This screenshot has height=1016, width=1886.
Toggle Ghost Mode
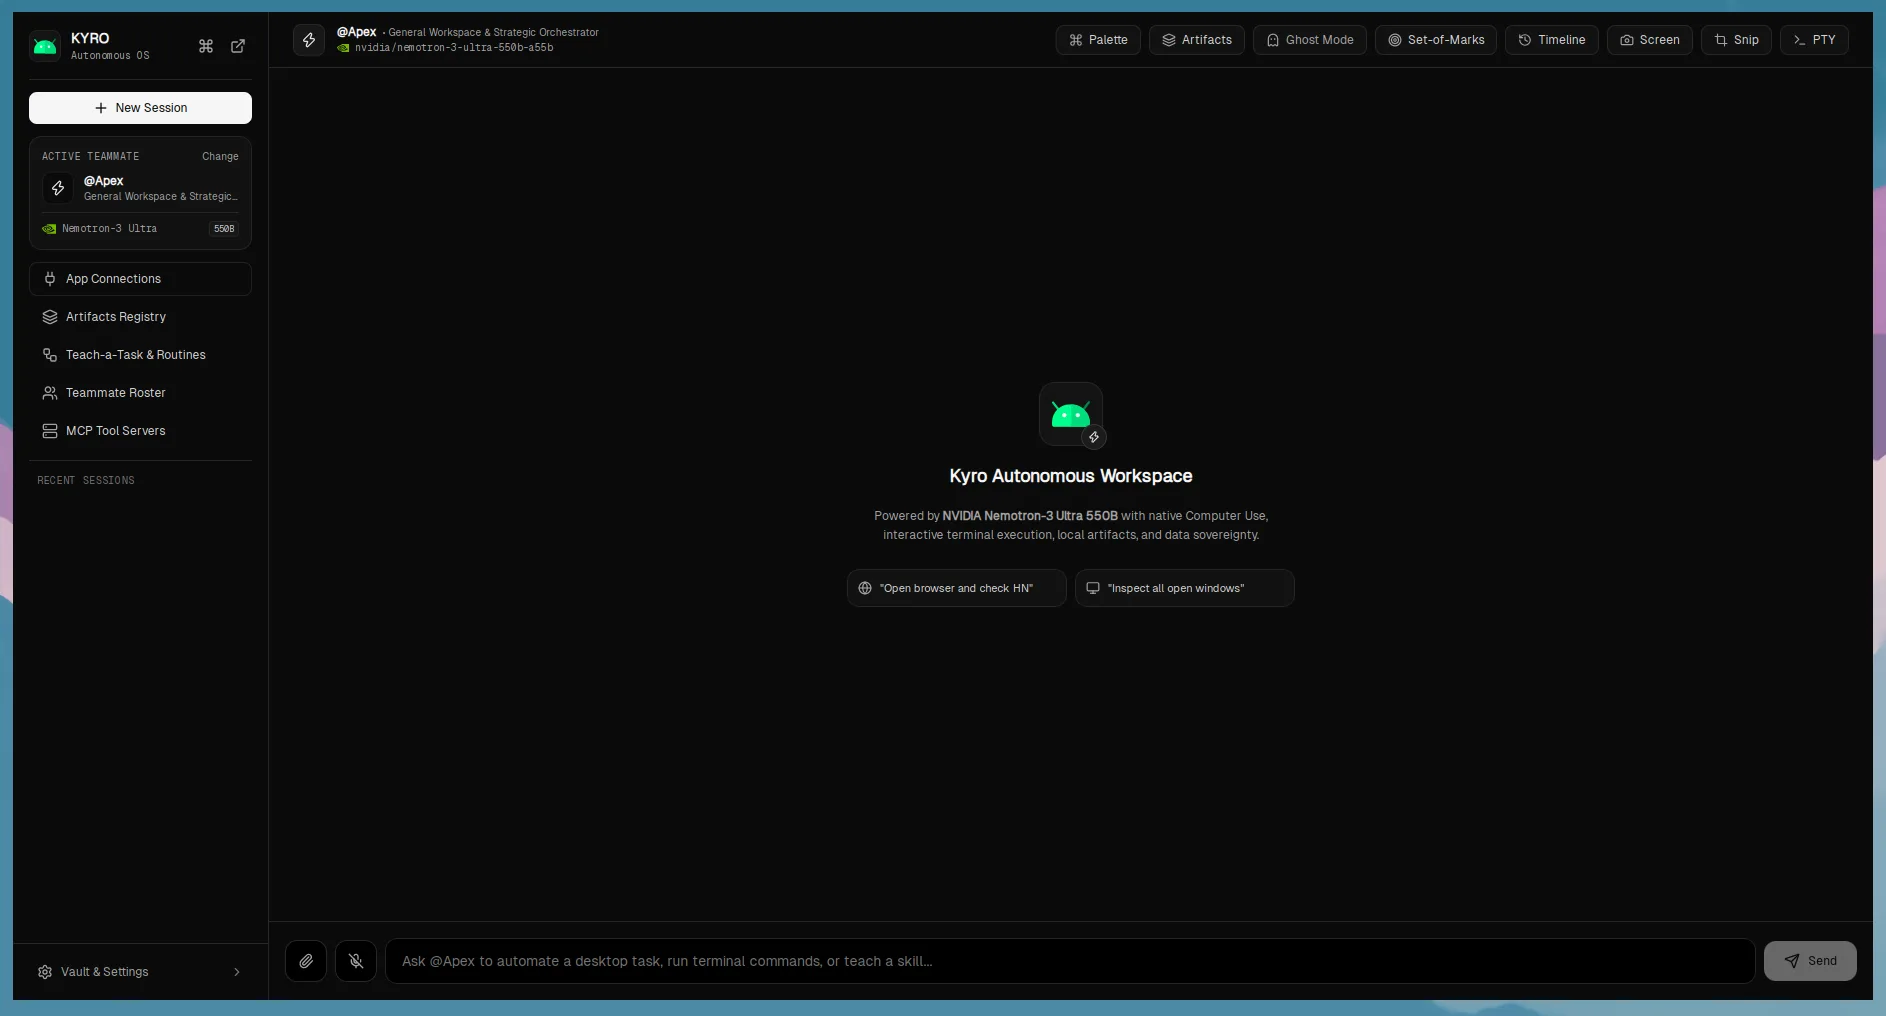click(x=1310, y=40)
